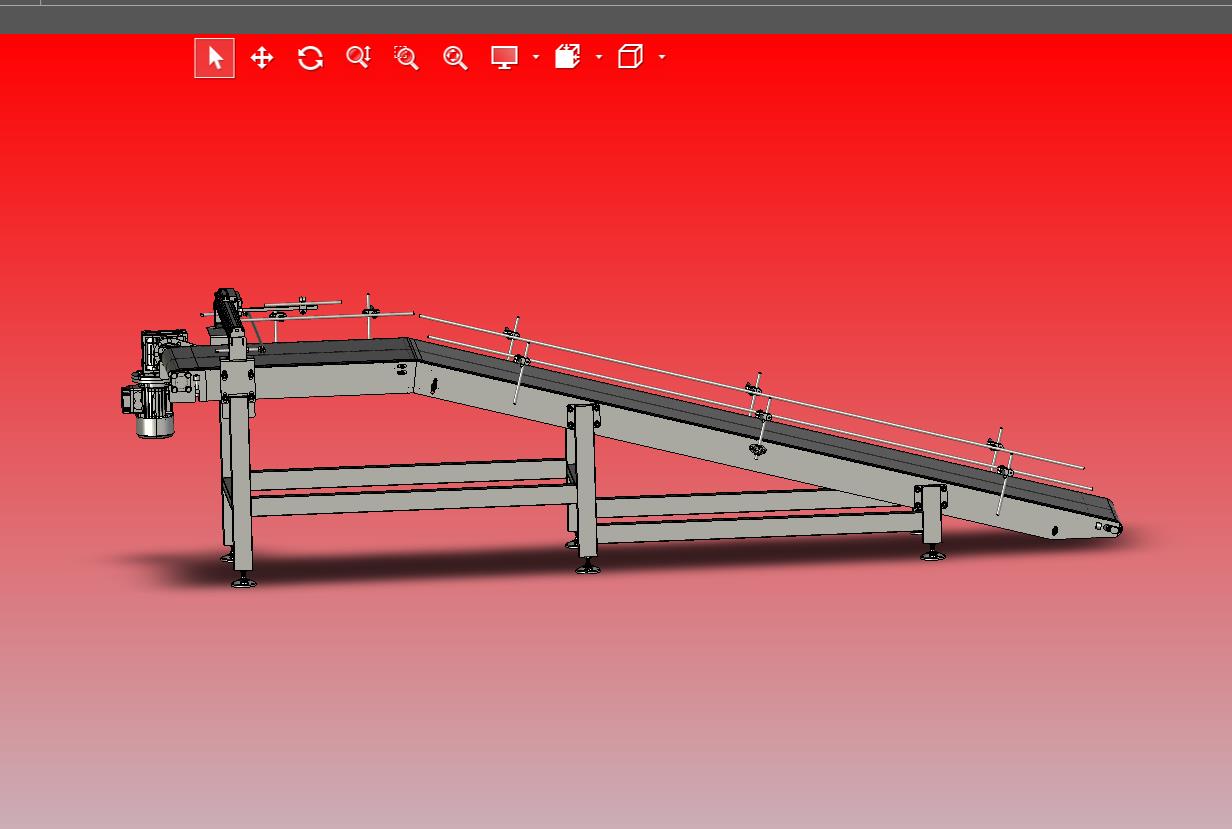The height and width of the screenshot is (829, 1232).
Task: Use the Zoom to area tool
Action: coord(406,57)
